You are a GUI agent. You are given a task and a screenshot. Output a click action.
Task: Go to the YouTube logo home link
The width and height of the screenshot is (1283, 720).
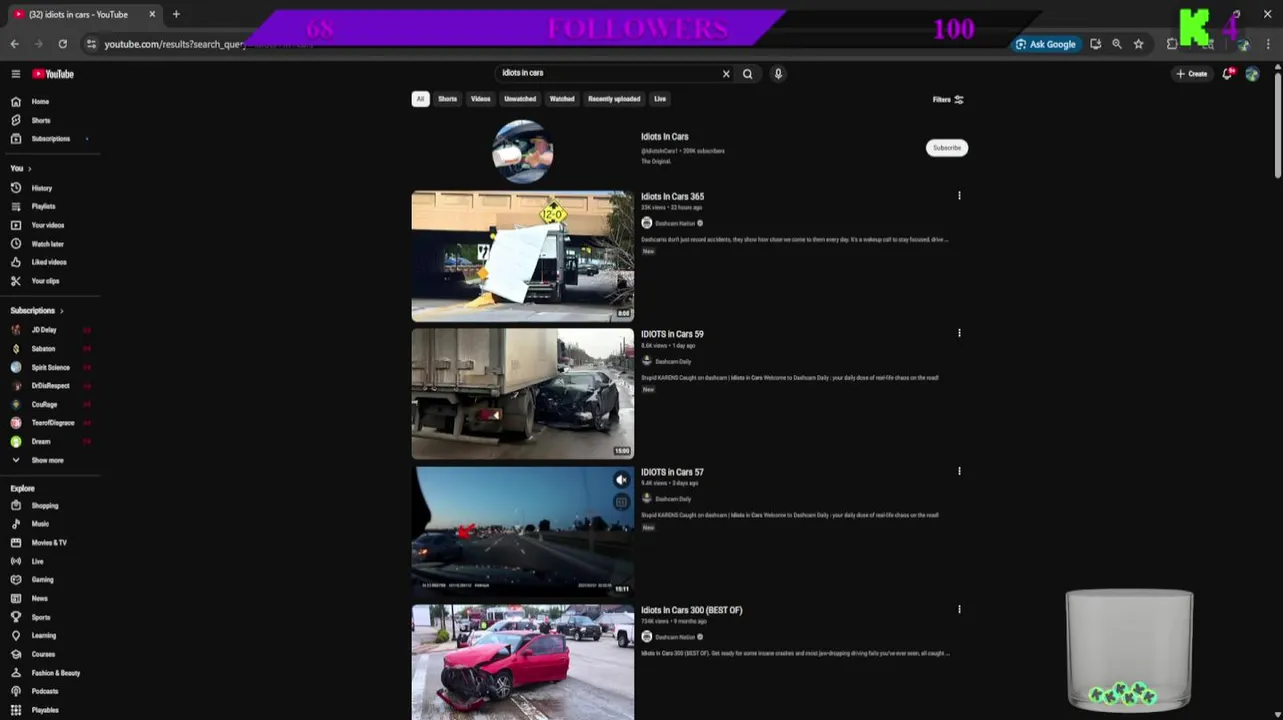point(53,74)
